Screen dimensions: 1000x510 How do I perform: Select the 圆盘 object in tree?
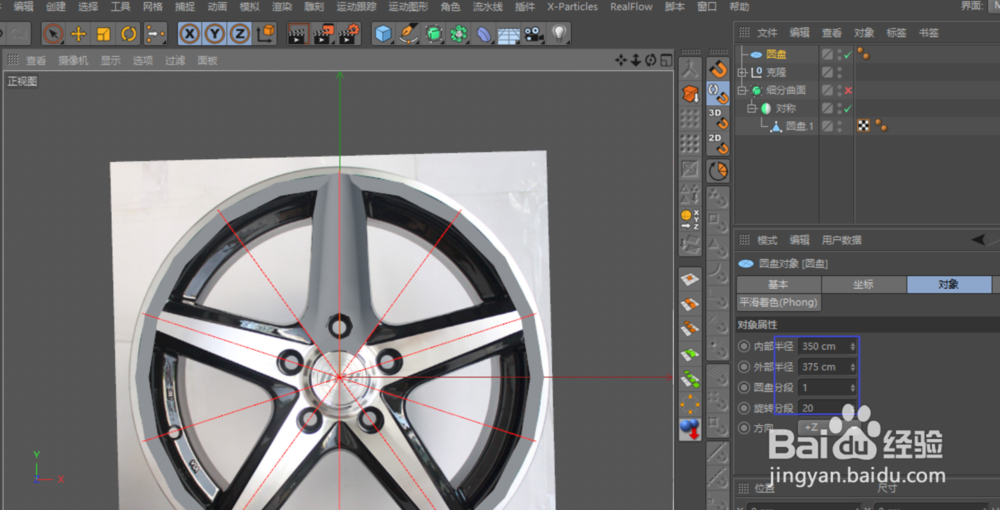coord(776,55)
